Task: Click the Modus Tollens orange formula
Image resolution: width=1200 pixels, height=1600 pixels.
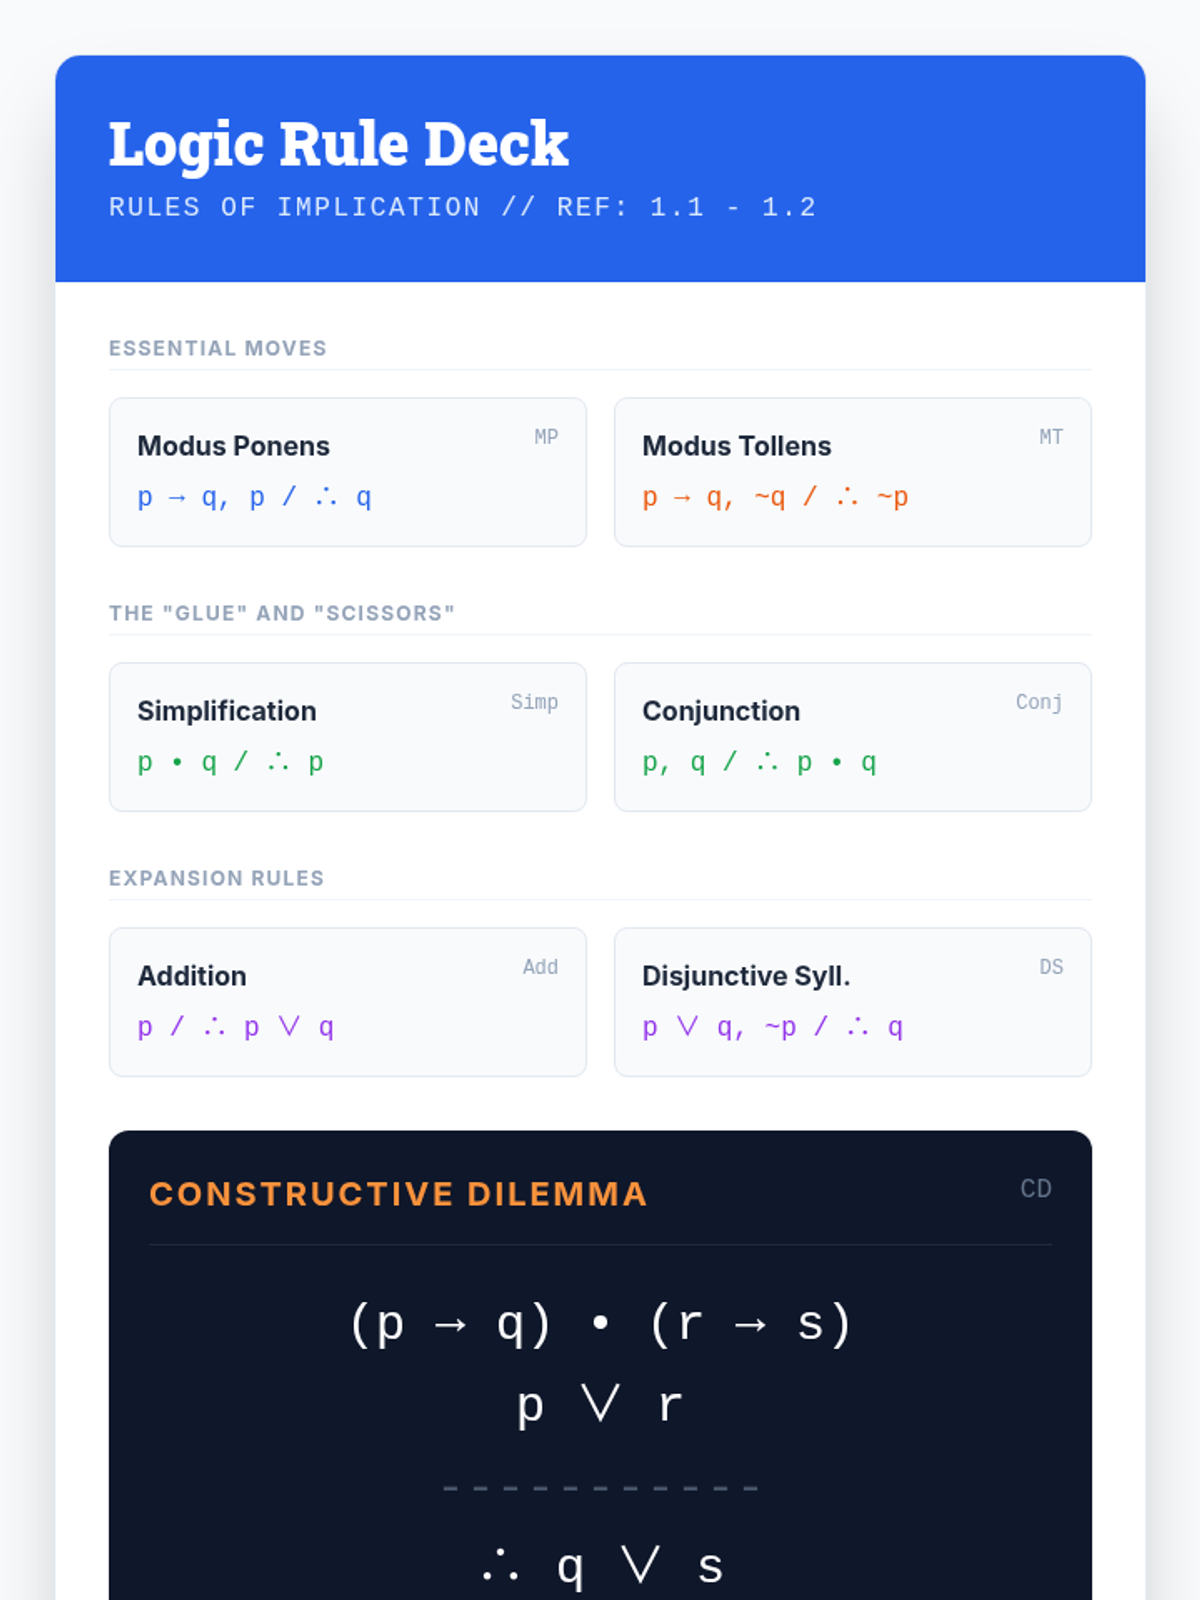Action: pos(775,497)
